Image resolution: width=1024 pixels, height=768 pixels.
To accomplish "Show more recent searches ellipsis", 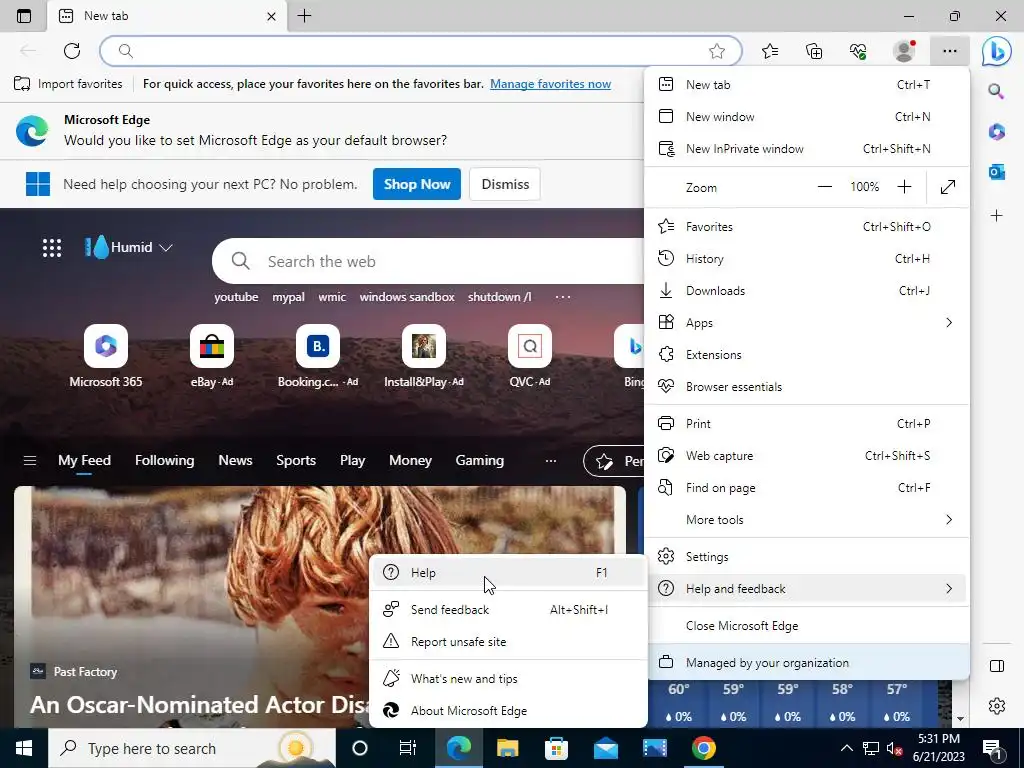I will tap(562, 296).
